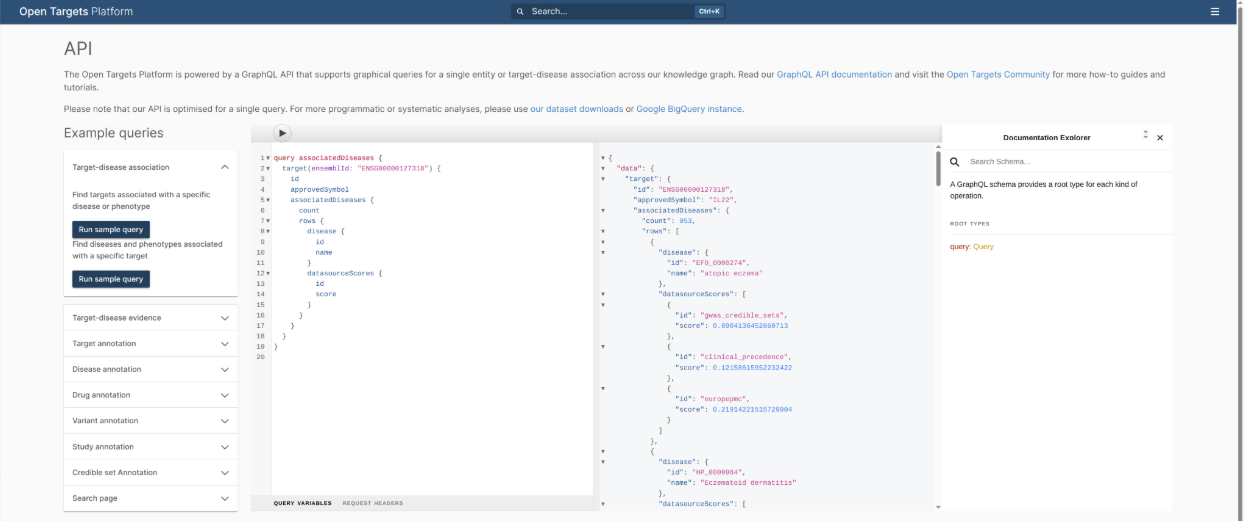This screenshot has width=1244, height=530.
Task: Expand the Drug annotation section
Action: point(151,395)
